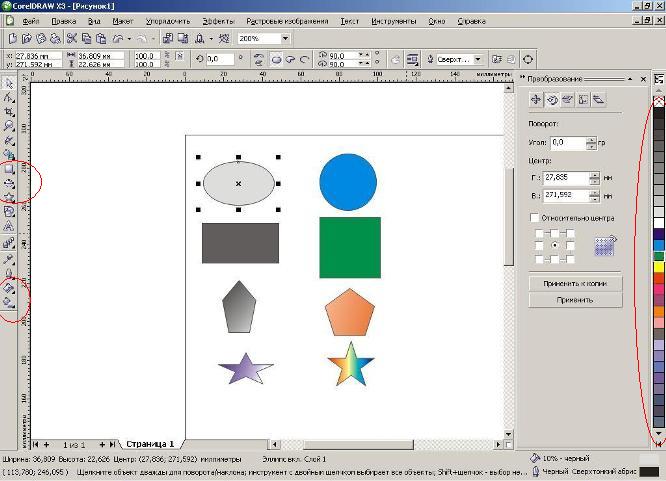
Task: Pick the yellow palette swatch
Action: pos(659,267)
